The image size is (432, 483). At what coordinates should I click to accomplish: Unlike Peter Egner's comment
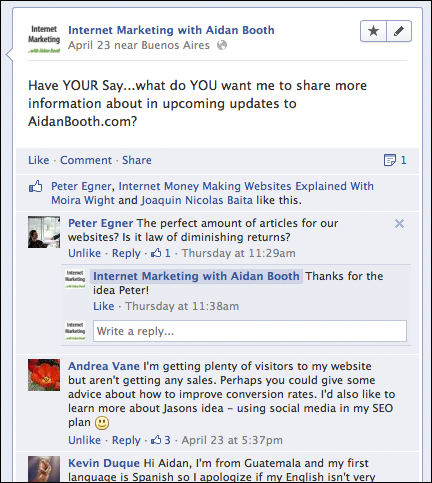pos(84,253)
